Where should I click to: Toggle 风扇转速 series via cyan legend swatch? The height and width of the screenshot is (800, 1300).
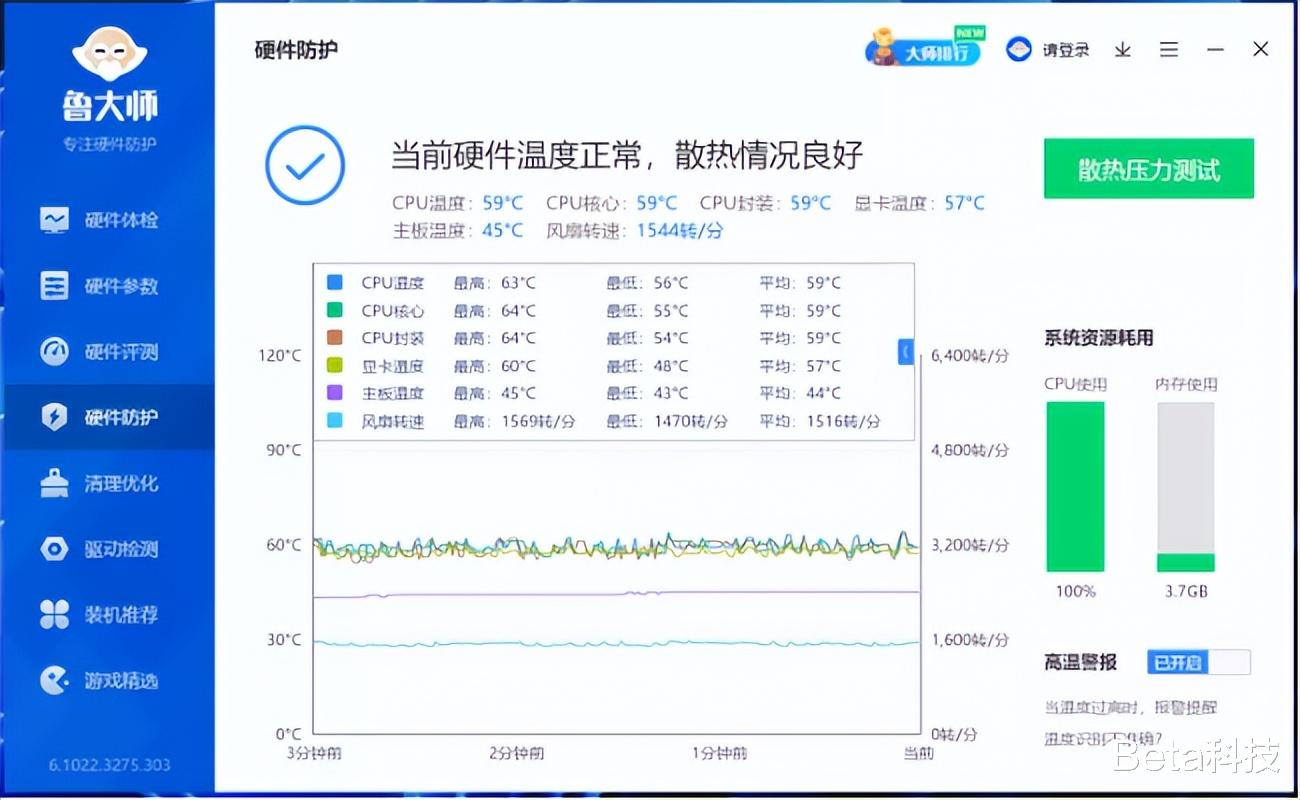tap(333, 421)
